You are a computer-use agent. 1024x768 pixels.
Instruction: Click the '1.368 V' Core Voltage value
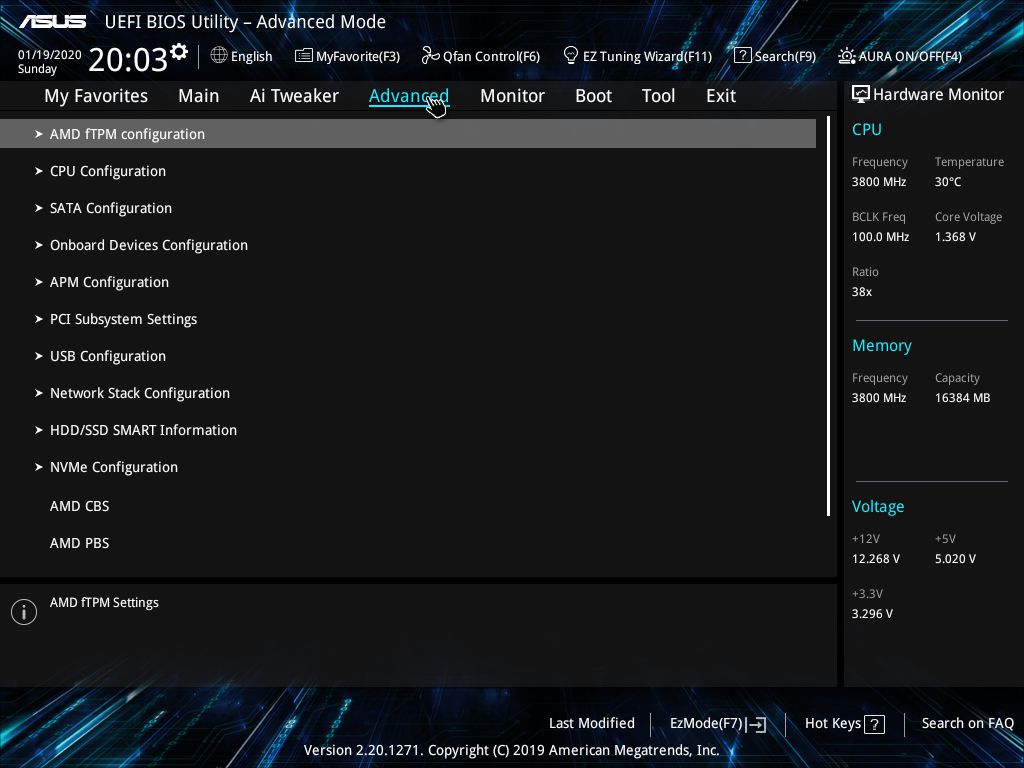click(x=955, y=237)
